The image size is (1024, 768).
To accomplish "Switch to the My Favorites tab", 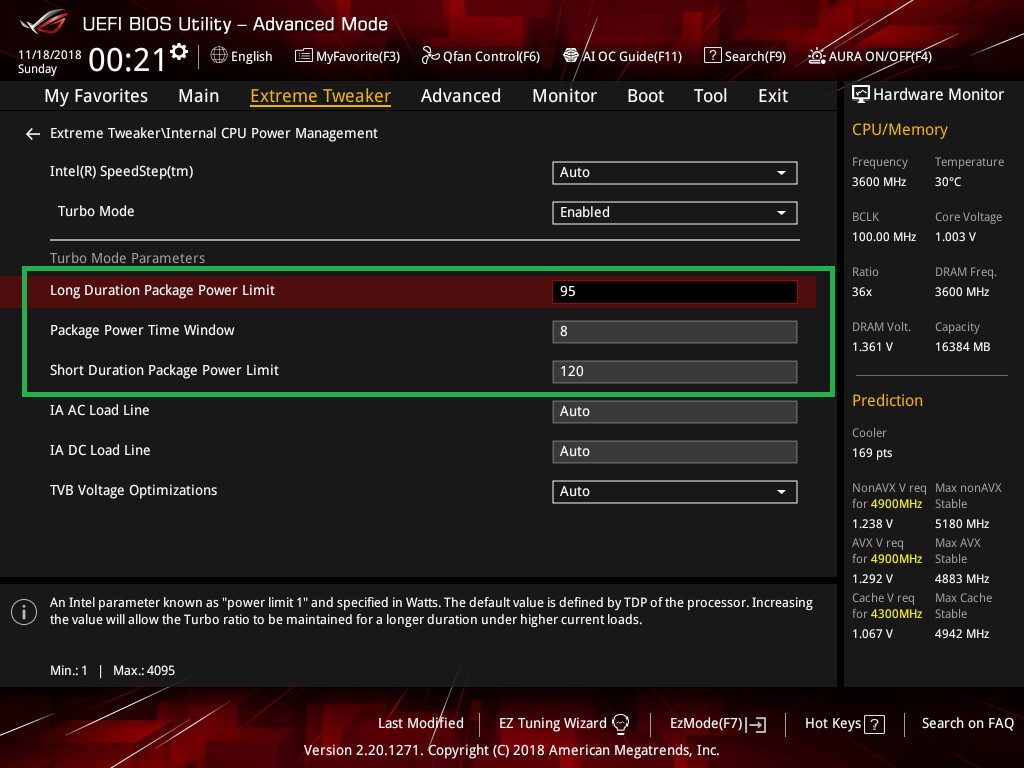I will [x=96, y=96].
